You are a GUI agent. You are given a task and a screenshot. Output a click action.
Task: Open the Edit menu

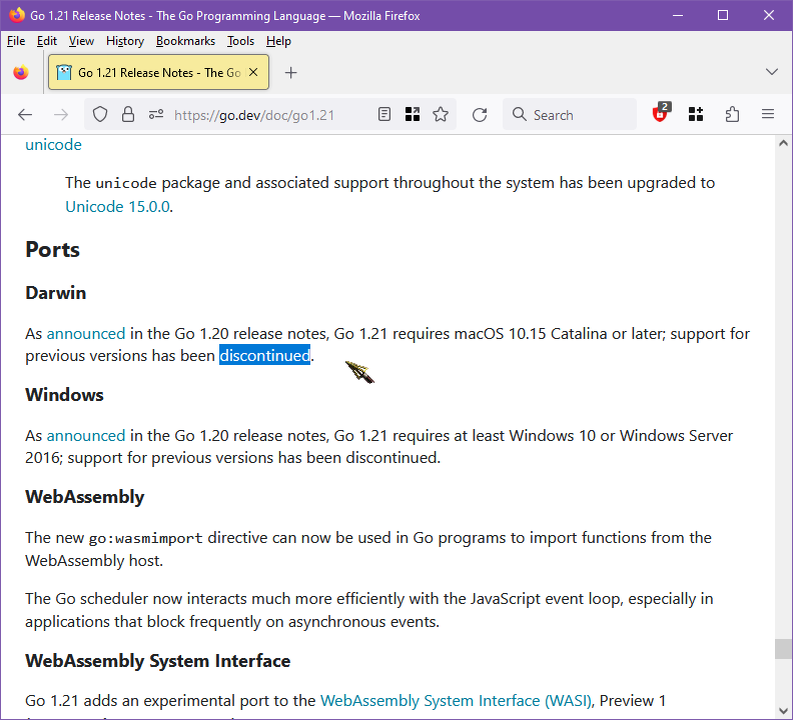[x=47, y=41]
